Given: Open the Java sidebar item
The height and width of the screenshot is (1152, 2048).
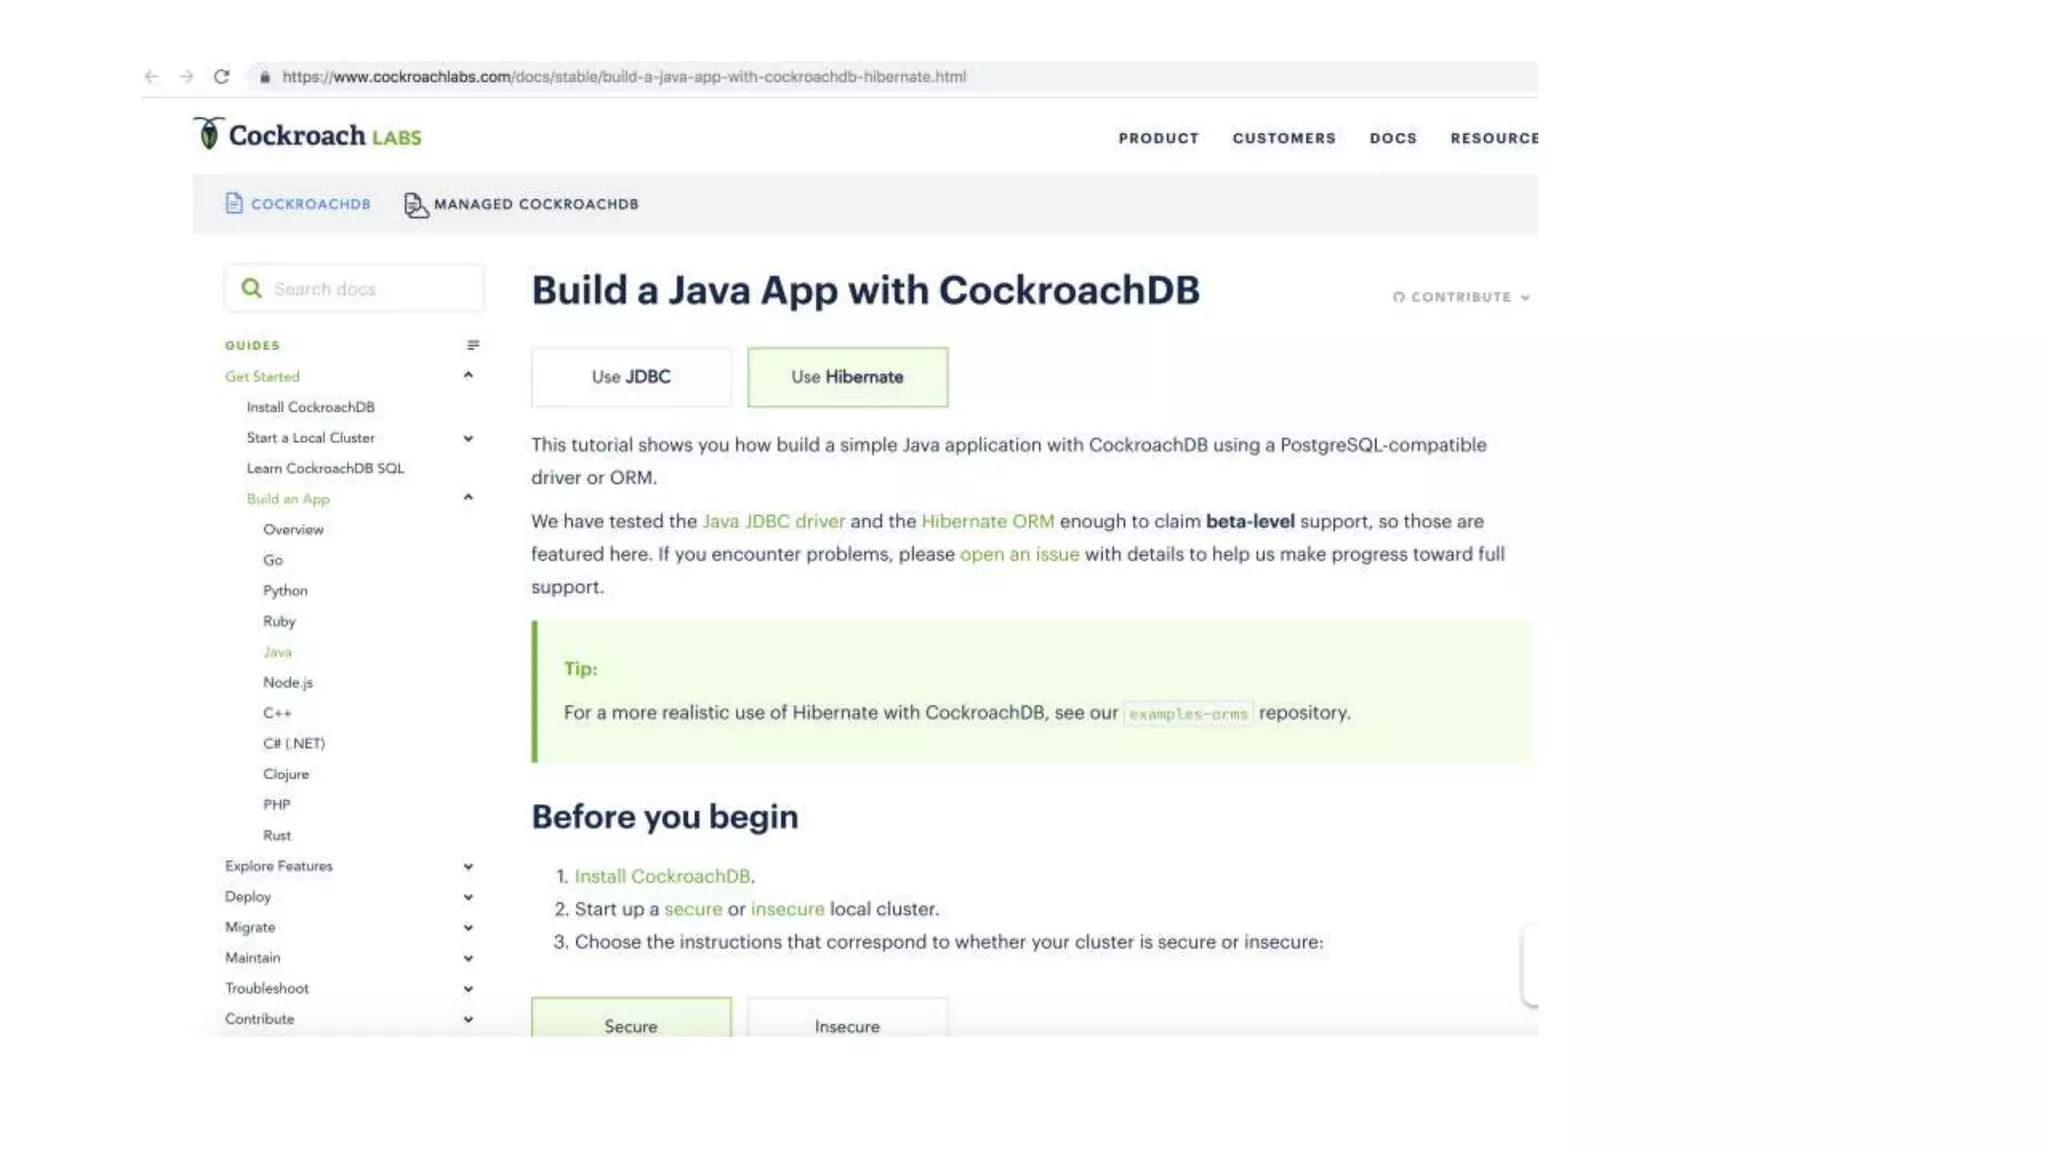Looking at the screenshot, I should point(277,652).
